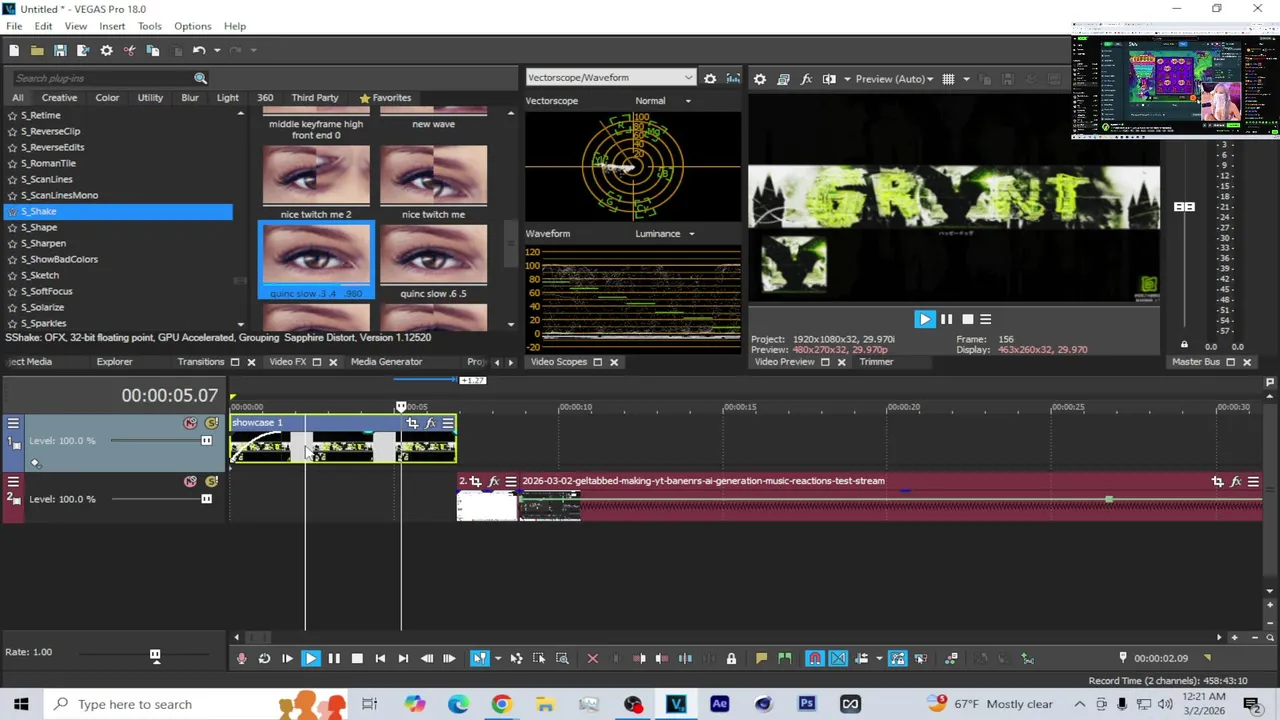Show Third Party plug-ins
Viewport: 1280px width, 720px height.
tap(315, 98)
